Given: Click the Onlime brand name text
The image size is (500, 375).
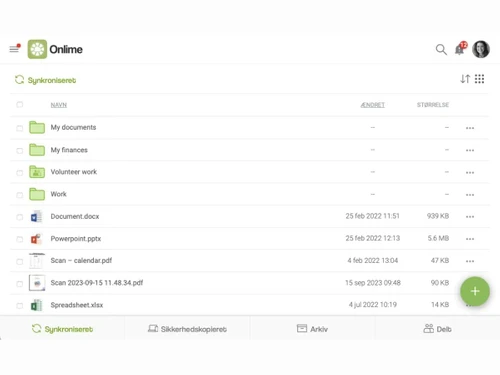Looking at the screenshot, I should tap(66, 49).
